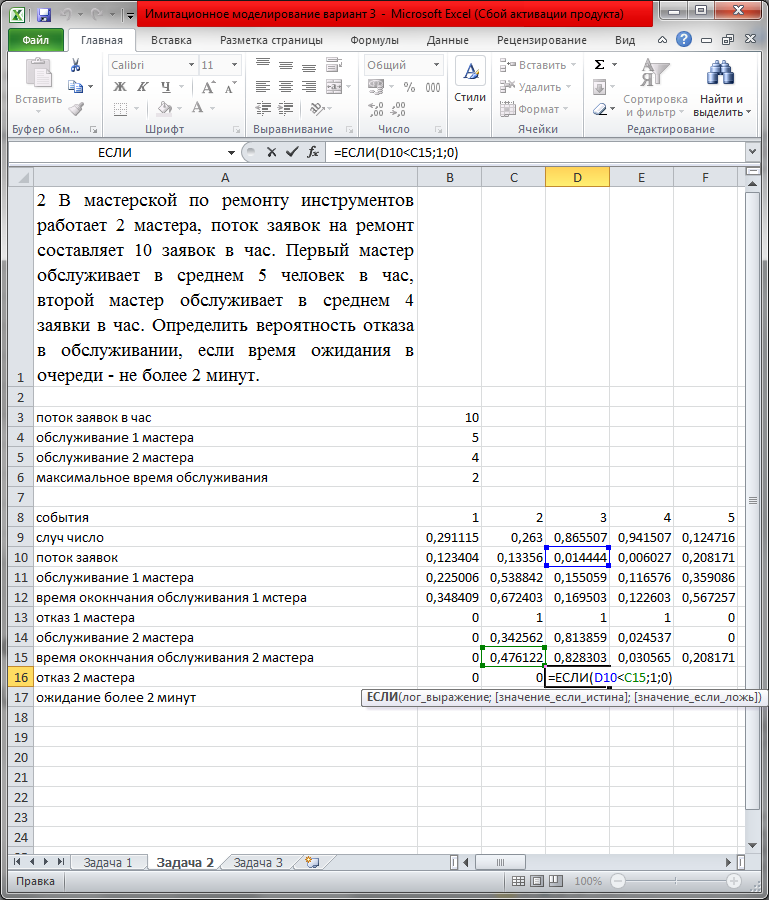Click the zoom slider in status bar
This screenshot has width=769, height=900.
675,881
